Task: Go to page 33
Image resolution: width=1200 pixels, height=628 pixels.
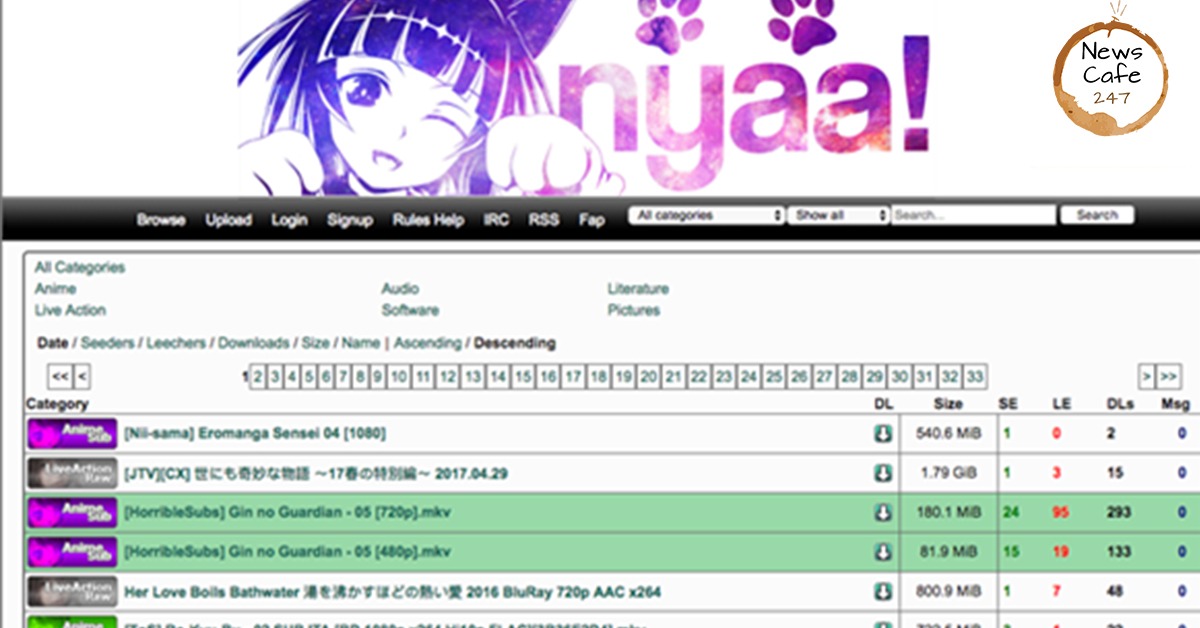Action: click(975, 377)
